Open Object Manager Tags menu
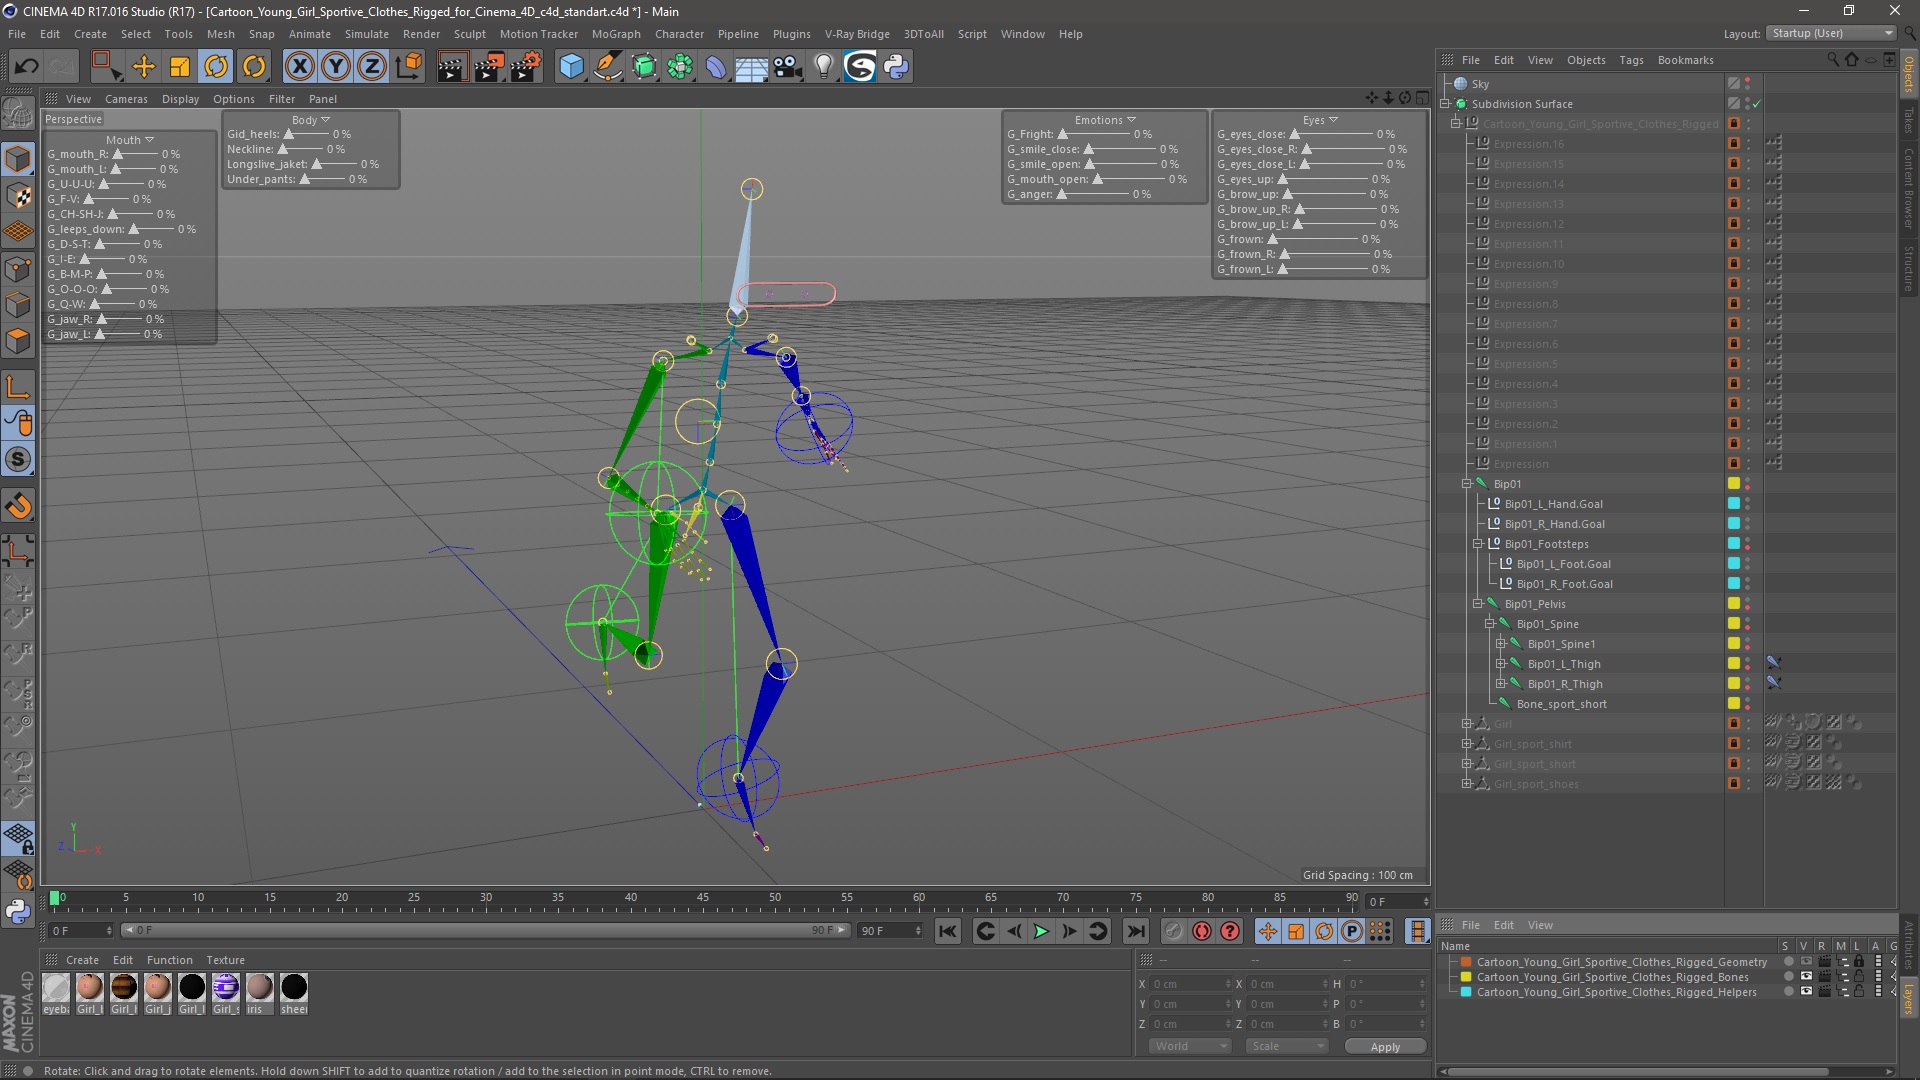Screen dimensions: 1920x1080 1631,60
